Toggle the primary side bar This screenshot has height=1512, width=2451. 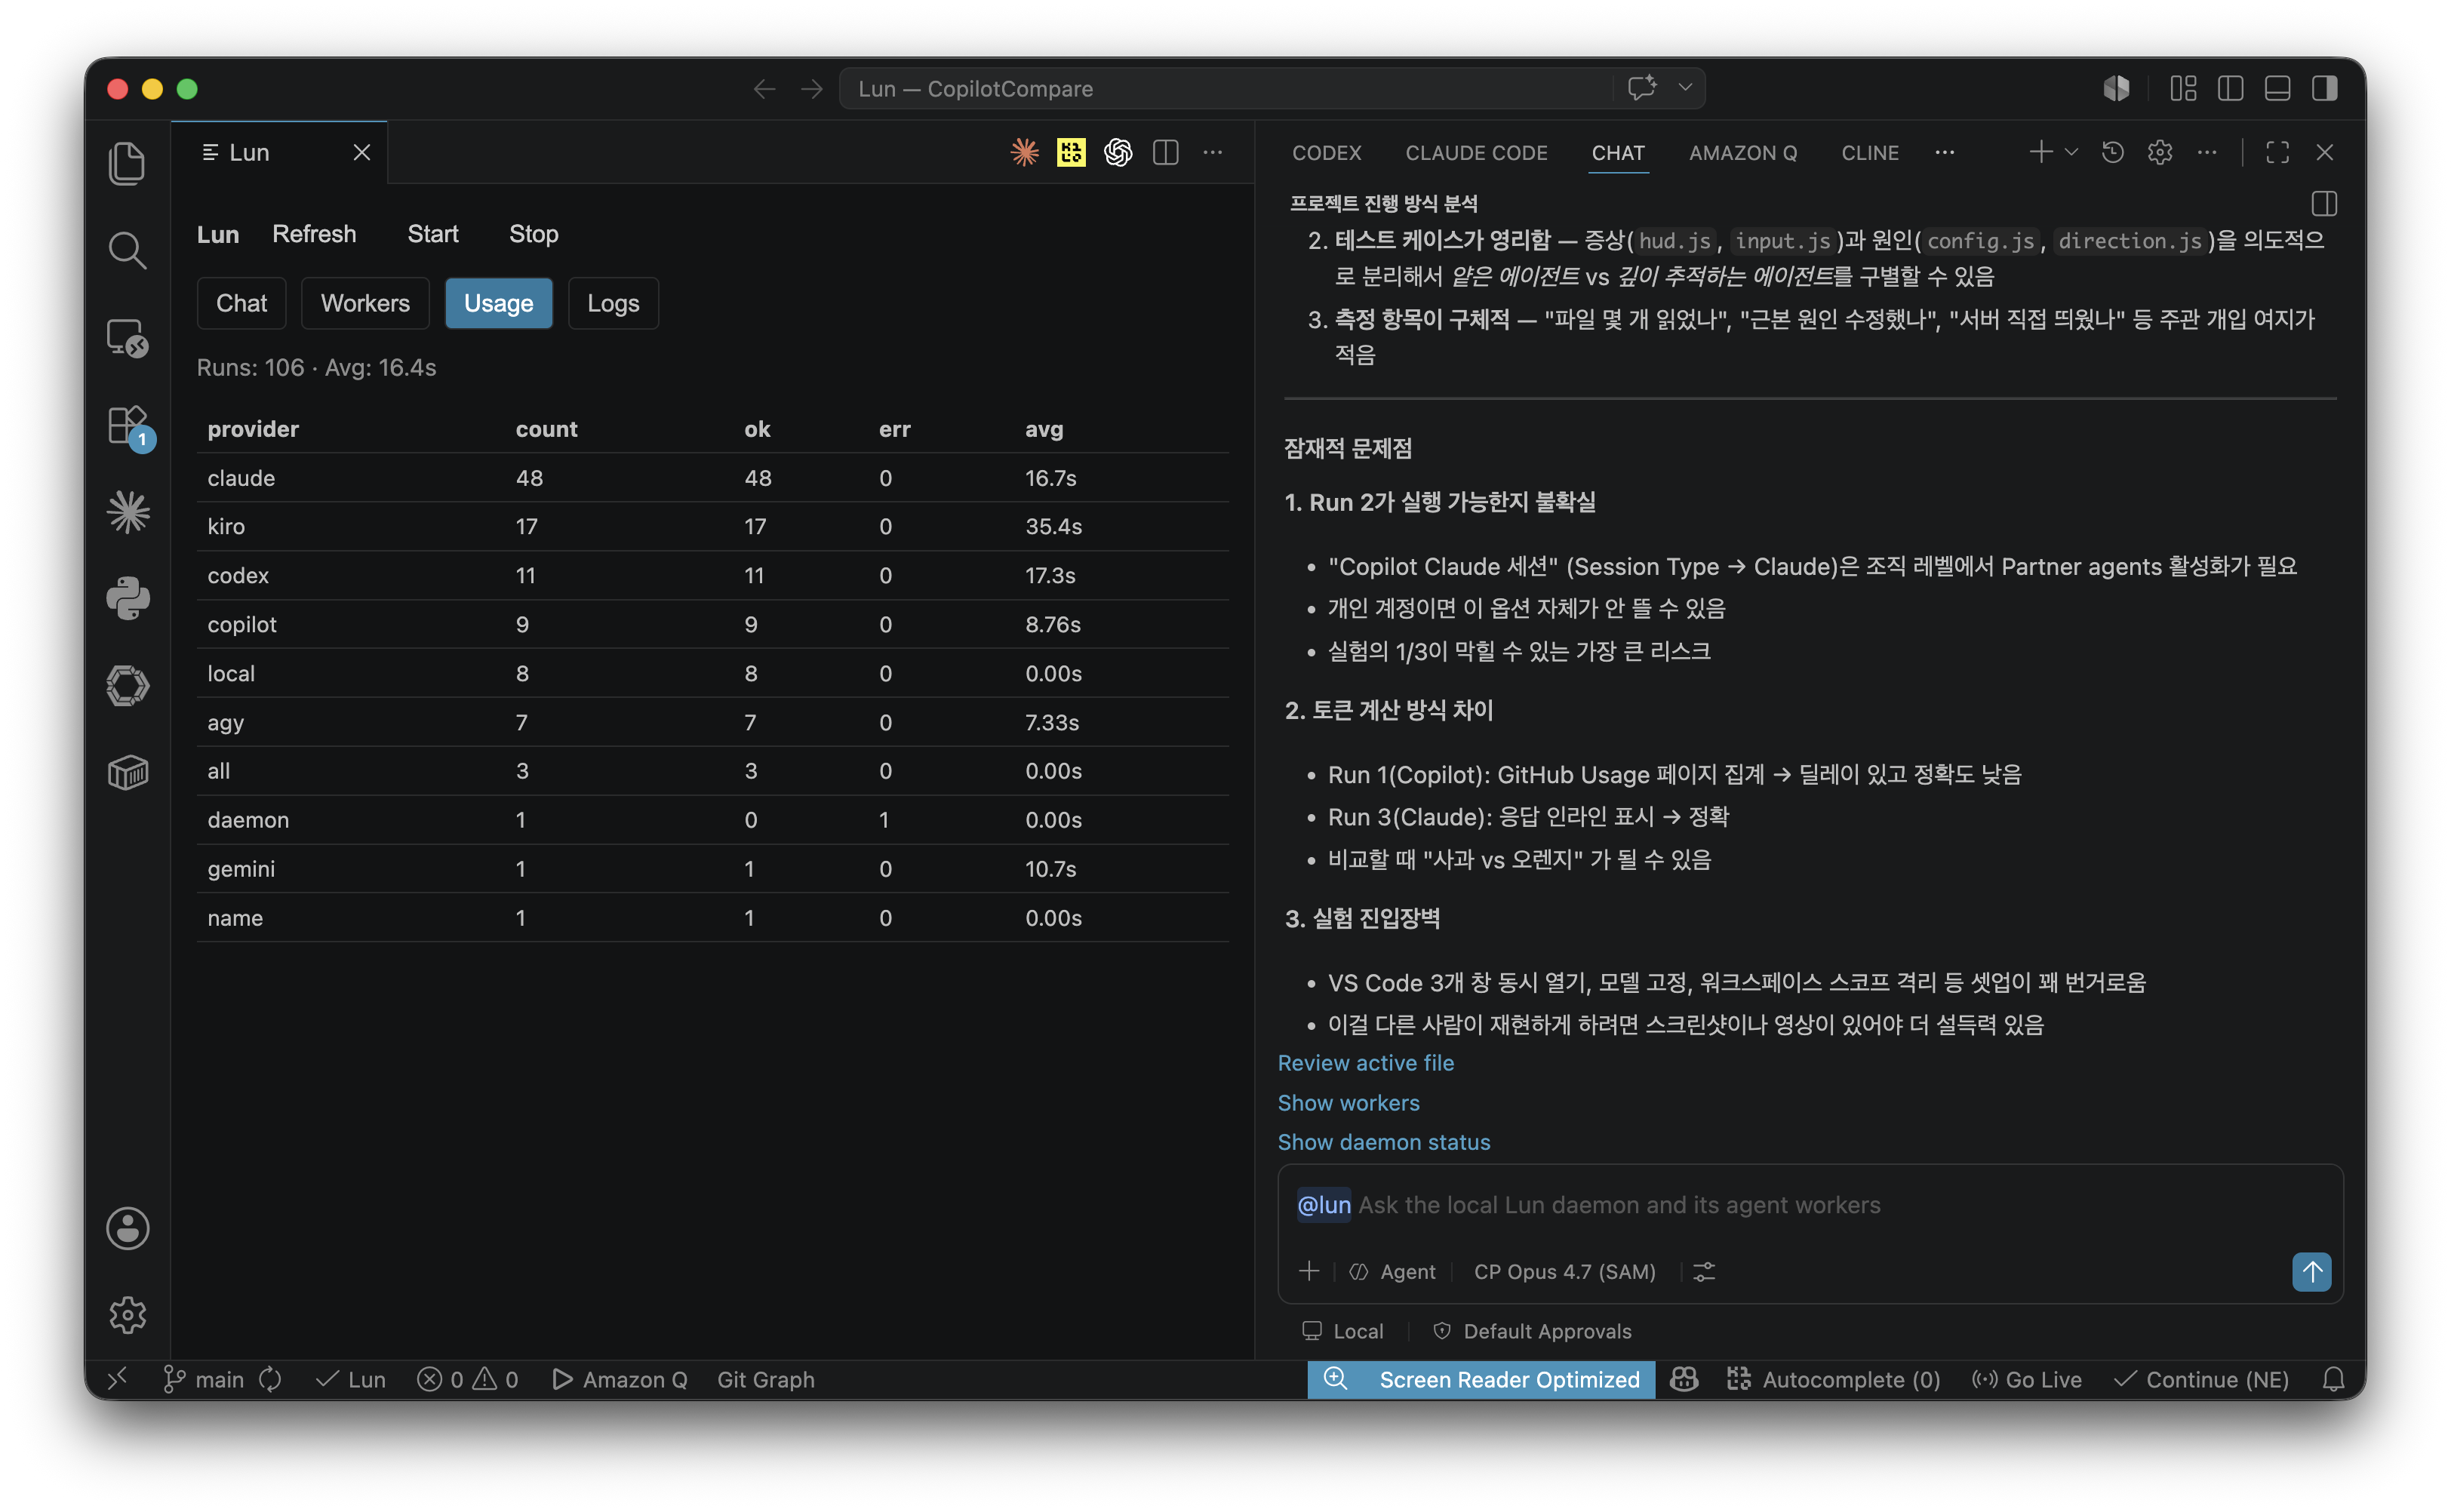[x=2230, y=89]
